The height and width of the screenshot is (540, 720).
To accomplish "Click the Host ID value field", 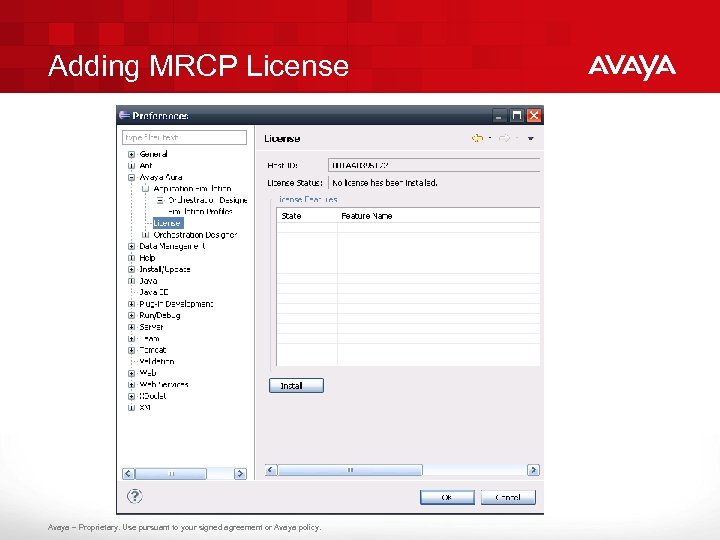I will (x=434, y=165).
